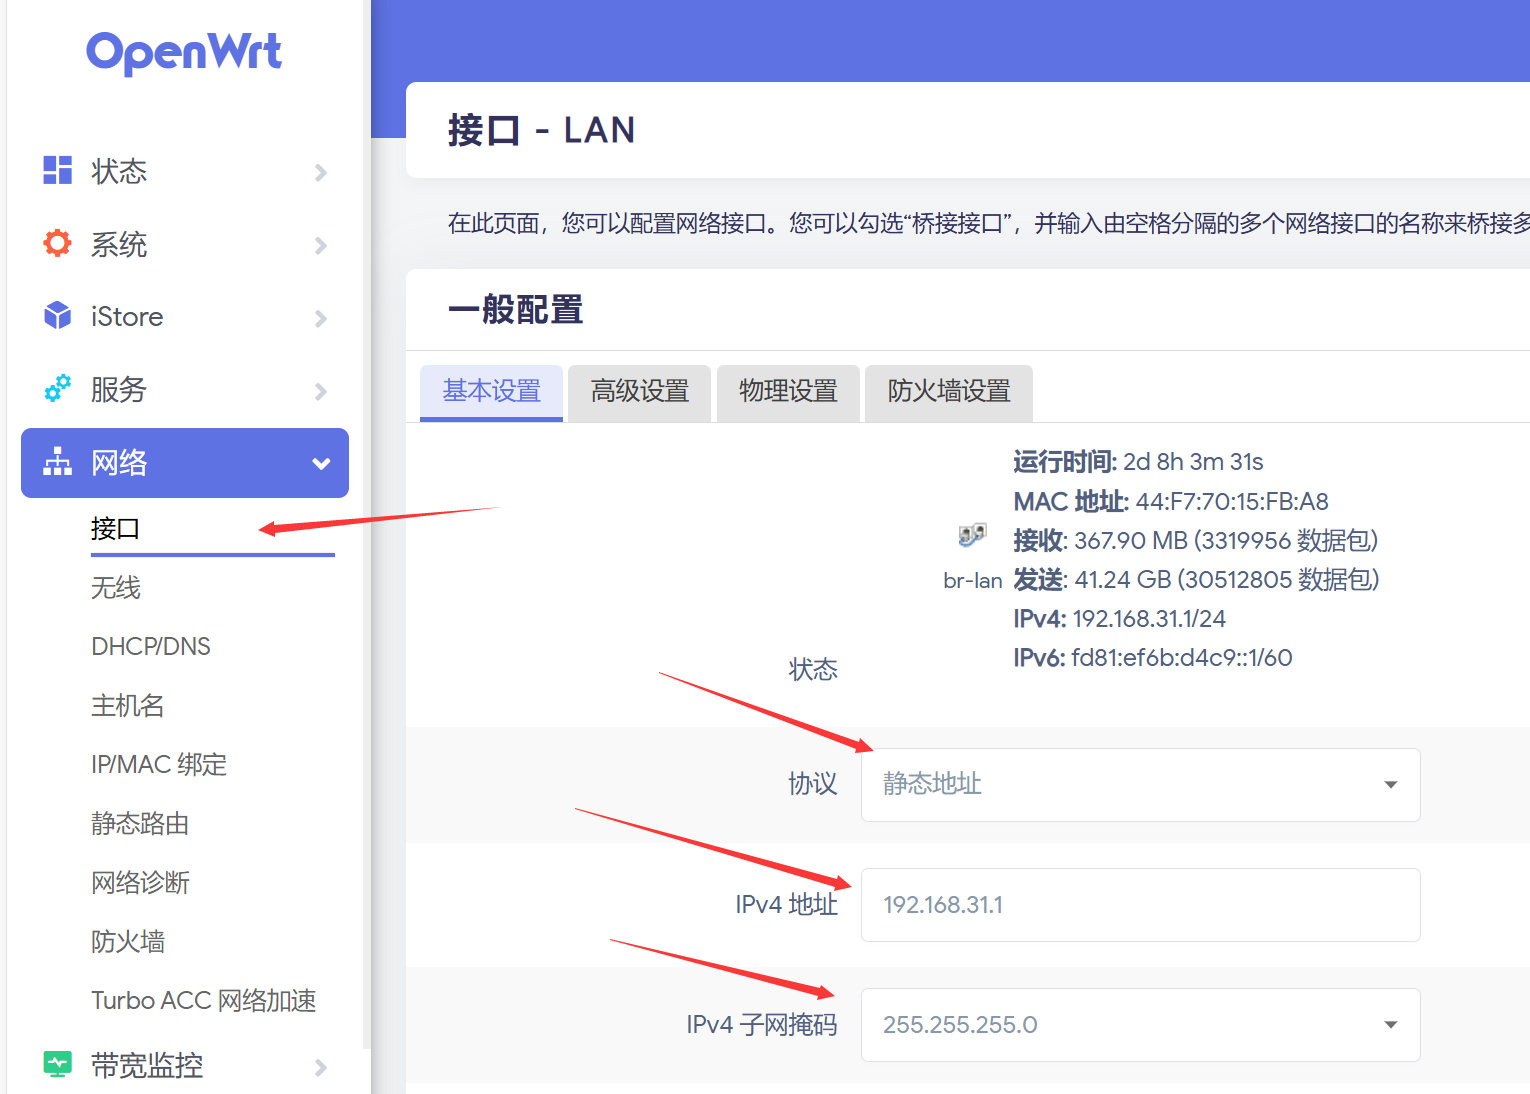
Task: Click the br-lan bridge interface icon
Action: (972, 536)
